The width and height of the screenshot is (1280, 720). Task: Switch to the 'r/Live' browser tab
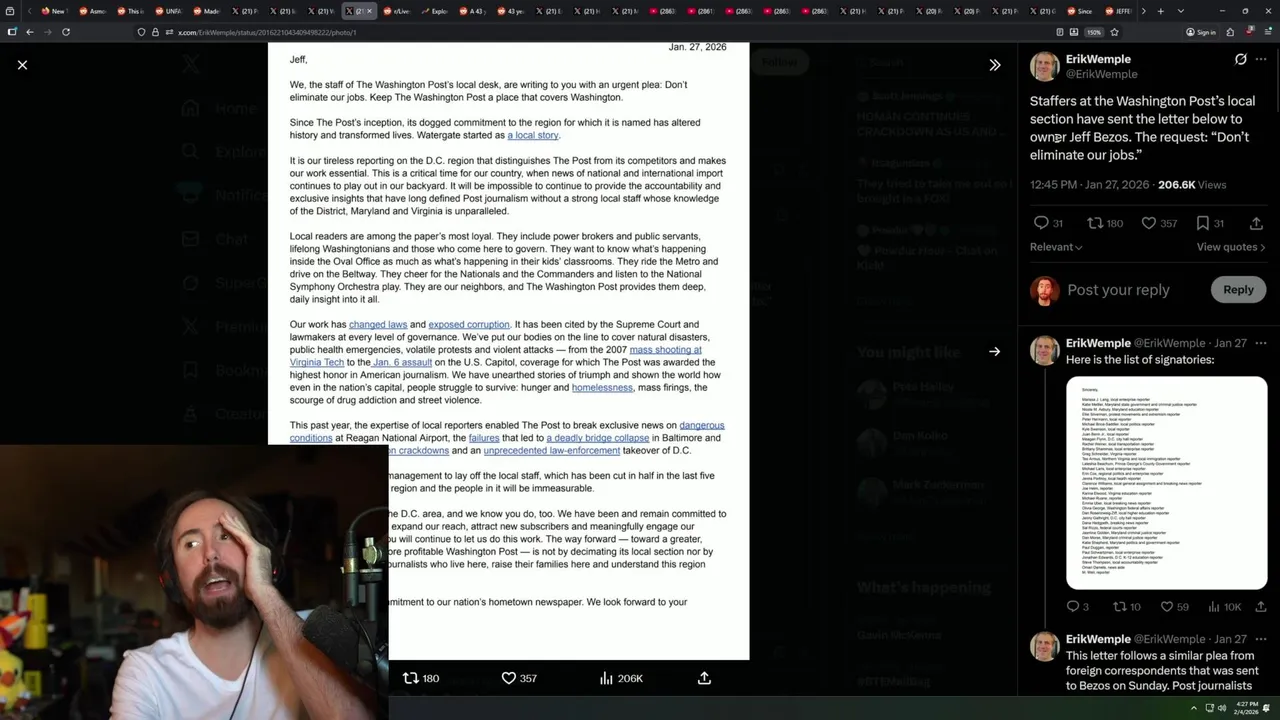(x=396, y=11)
